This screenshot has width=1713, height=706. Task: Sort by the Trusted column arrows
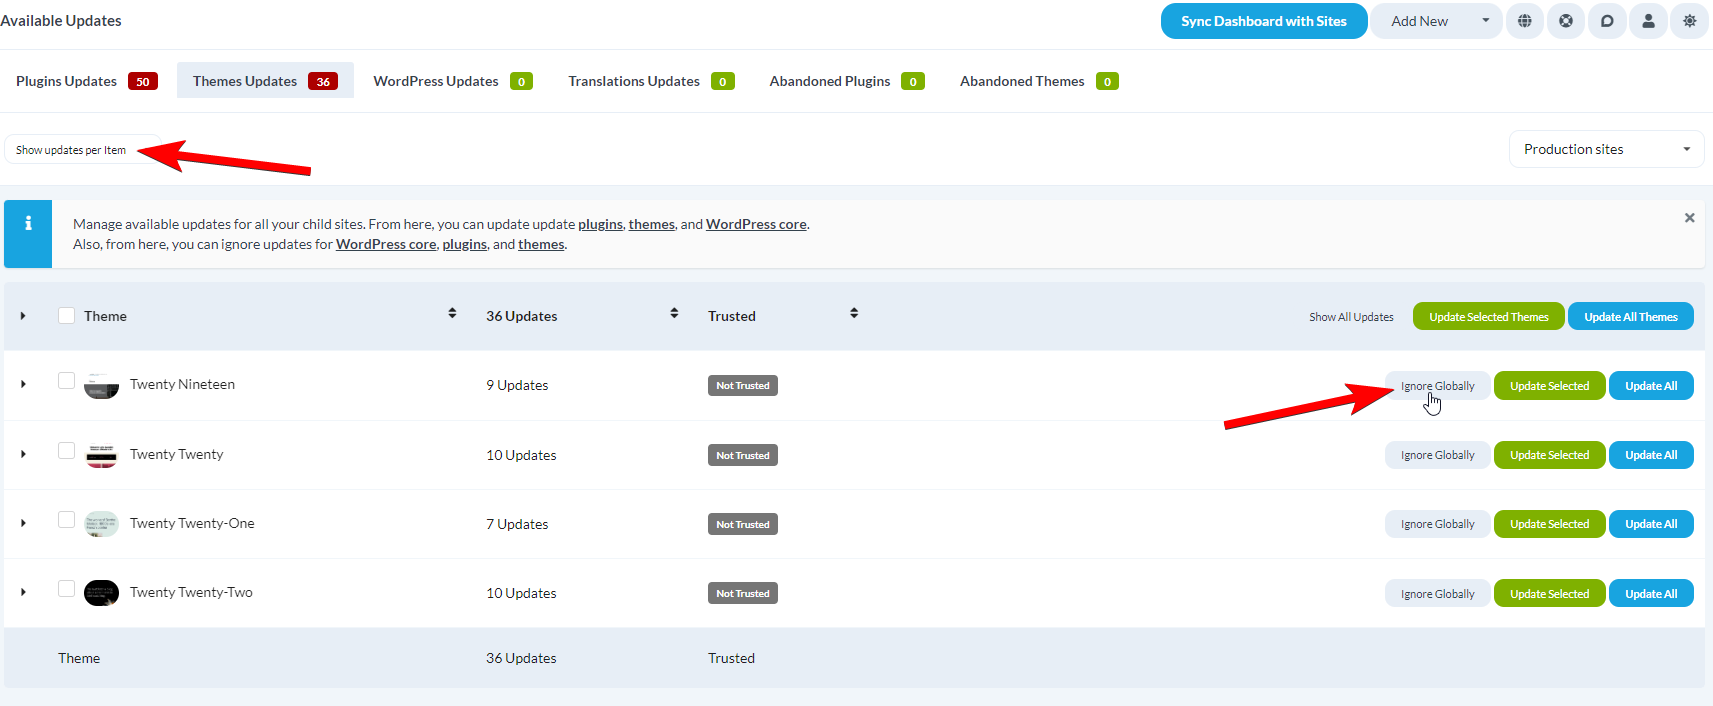tap(854, 313)
